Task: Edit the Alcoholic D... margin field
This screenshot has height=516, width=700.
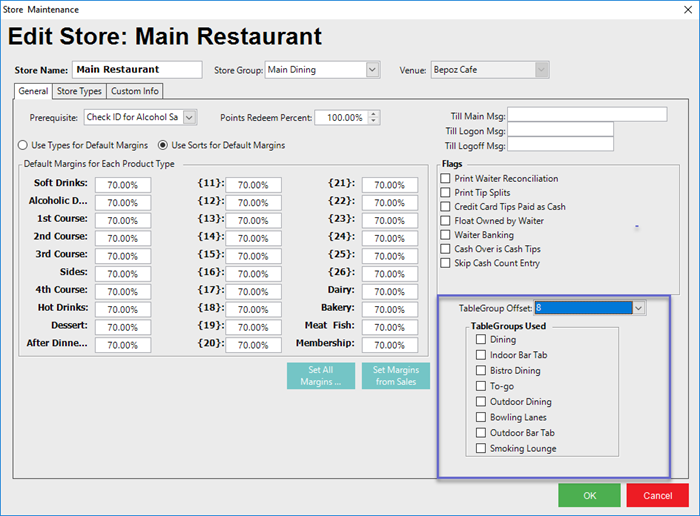Action: [x=123, y=203]
